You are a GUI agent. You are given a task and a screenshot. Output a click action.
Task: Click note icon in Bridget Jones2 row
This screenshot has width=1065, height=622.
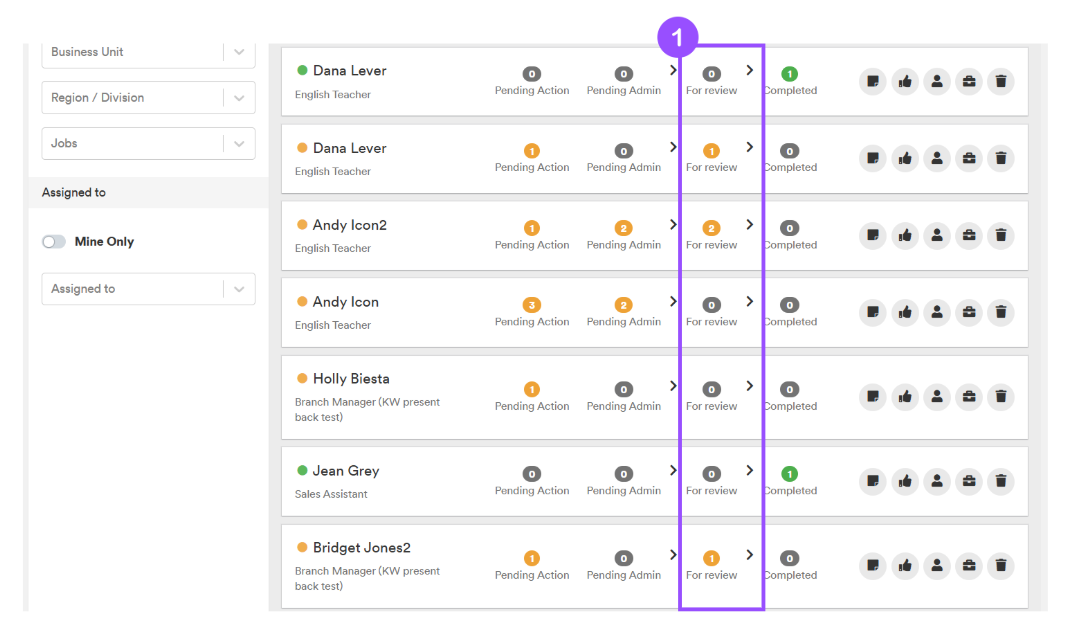(x=873, y=566)
